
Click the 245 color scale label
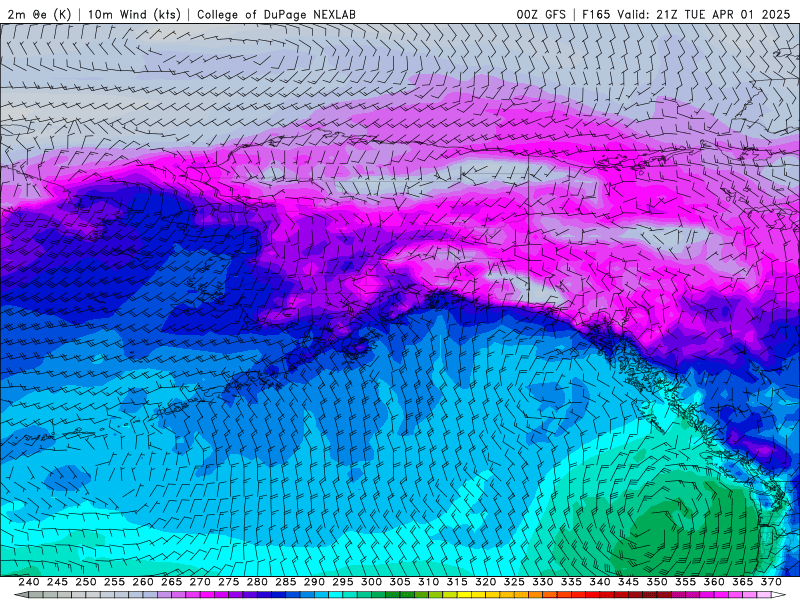pos(57,582)
